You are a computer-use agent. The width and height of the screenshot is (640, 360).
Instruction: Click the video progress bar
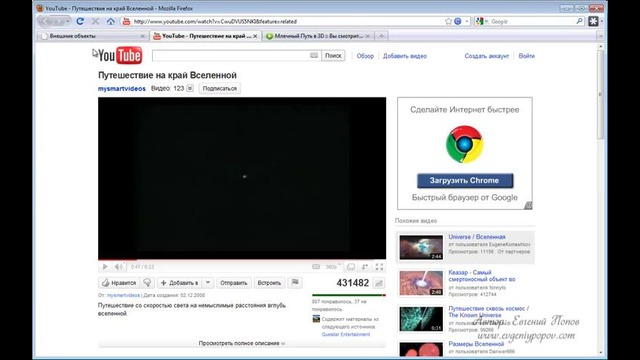point(242,260)
